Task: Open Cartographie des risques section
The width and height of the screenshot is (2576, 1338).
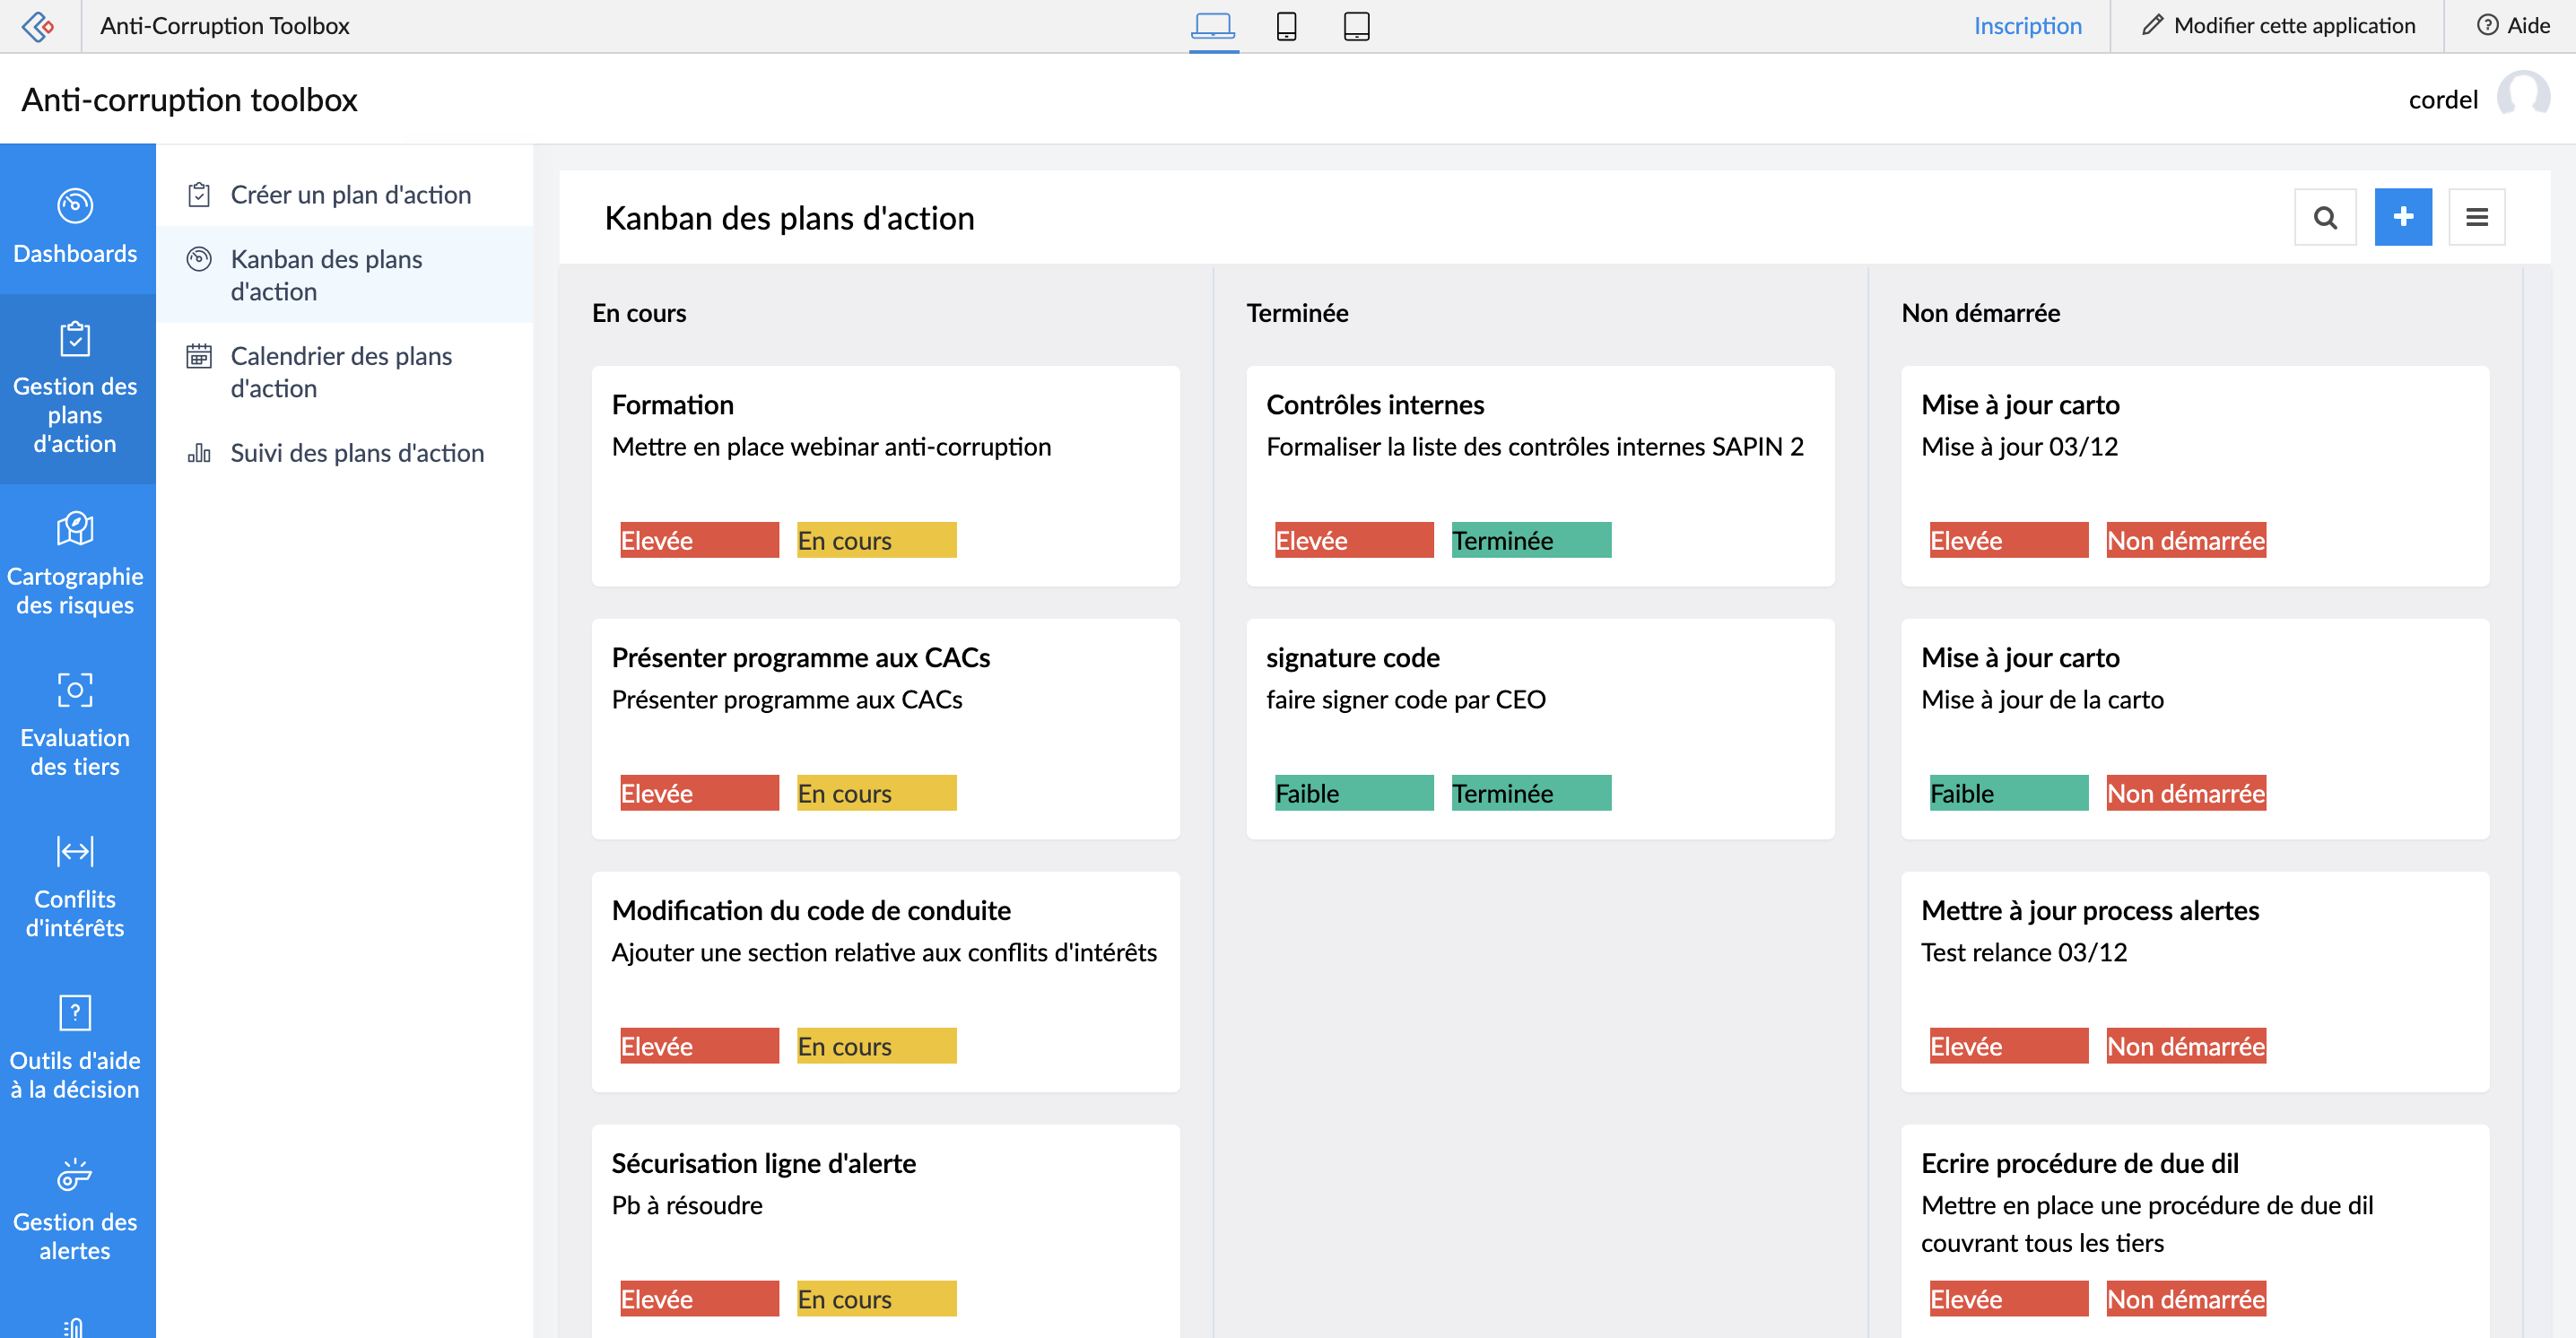Action: click(76, 564)
